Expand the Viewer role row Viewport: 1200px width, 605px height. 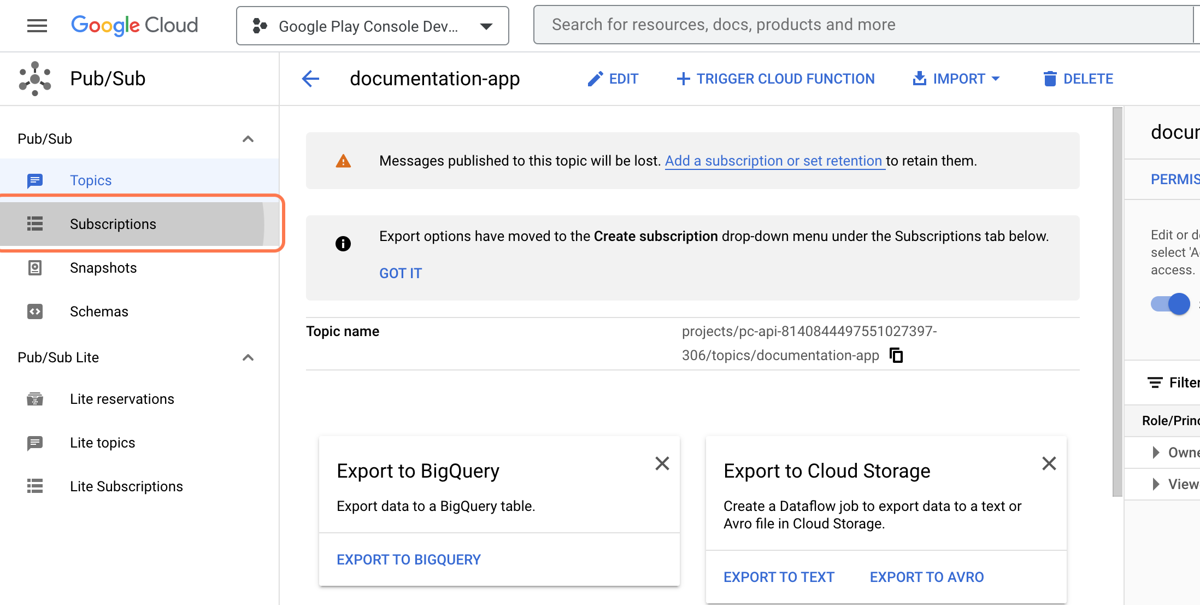click(x=1156, y=484)
